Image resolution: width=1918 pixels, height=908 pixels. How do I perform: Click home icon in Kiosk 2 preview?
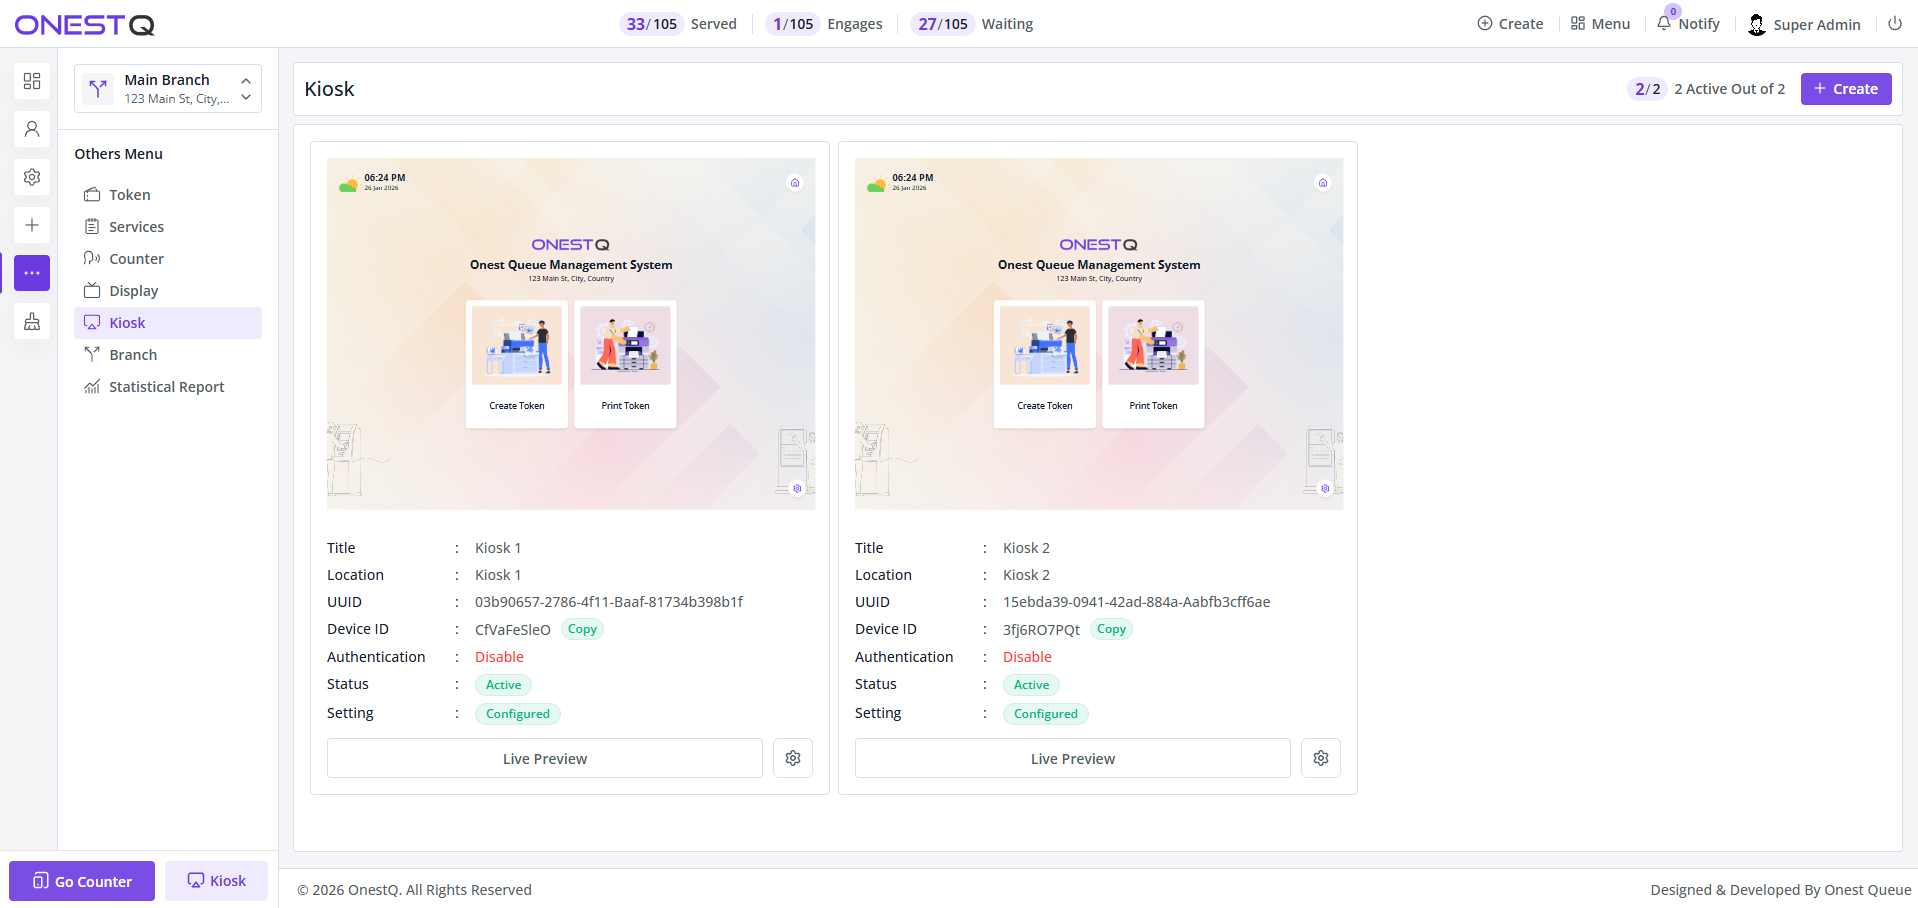click(x=1323, y=183)
